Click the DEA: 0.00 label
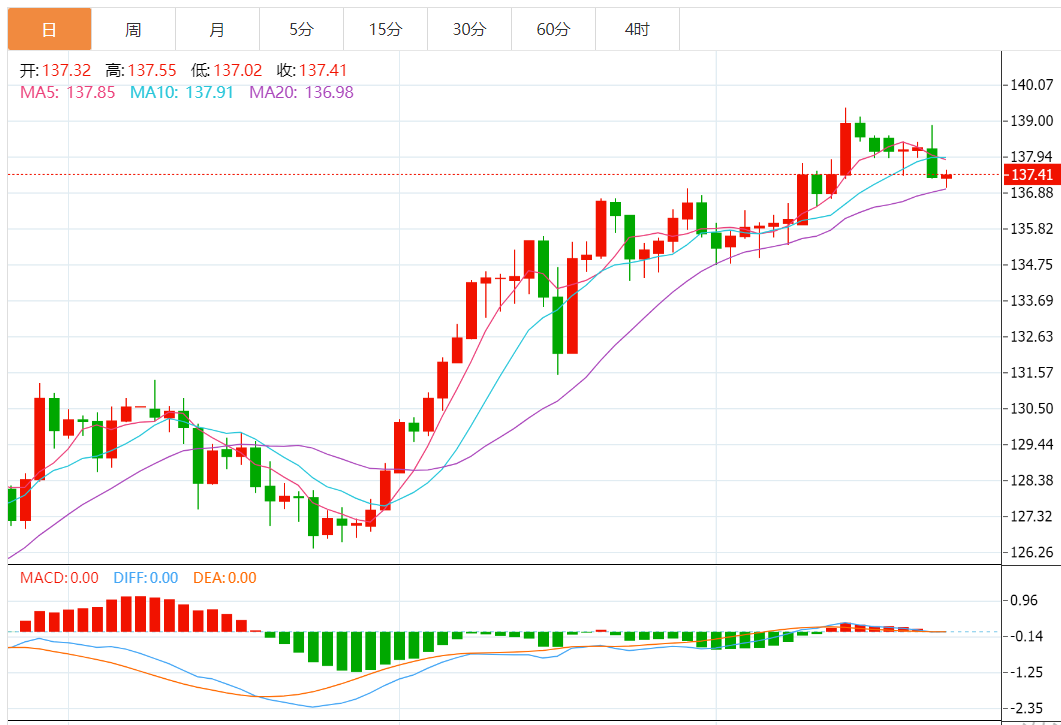Image resolution: width=1061 pixels, height=725 pixels. (225, 578)
